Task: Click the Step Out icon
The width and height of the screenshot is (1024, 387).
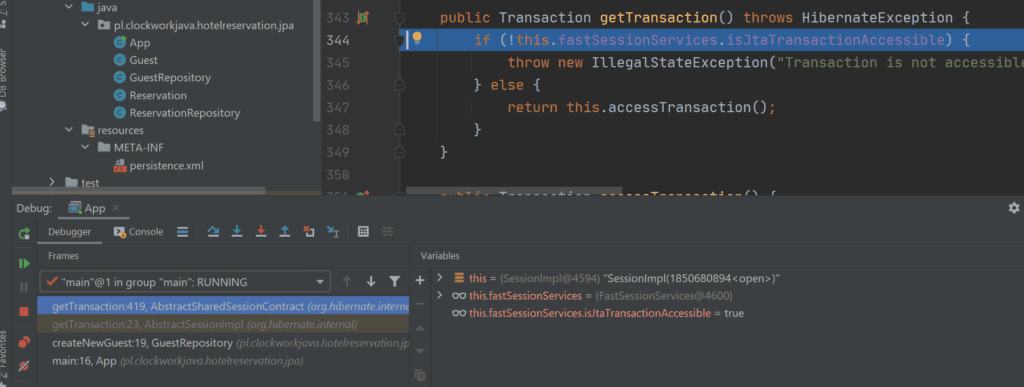Action: [x=285, y=232]
